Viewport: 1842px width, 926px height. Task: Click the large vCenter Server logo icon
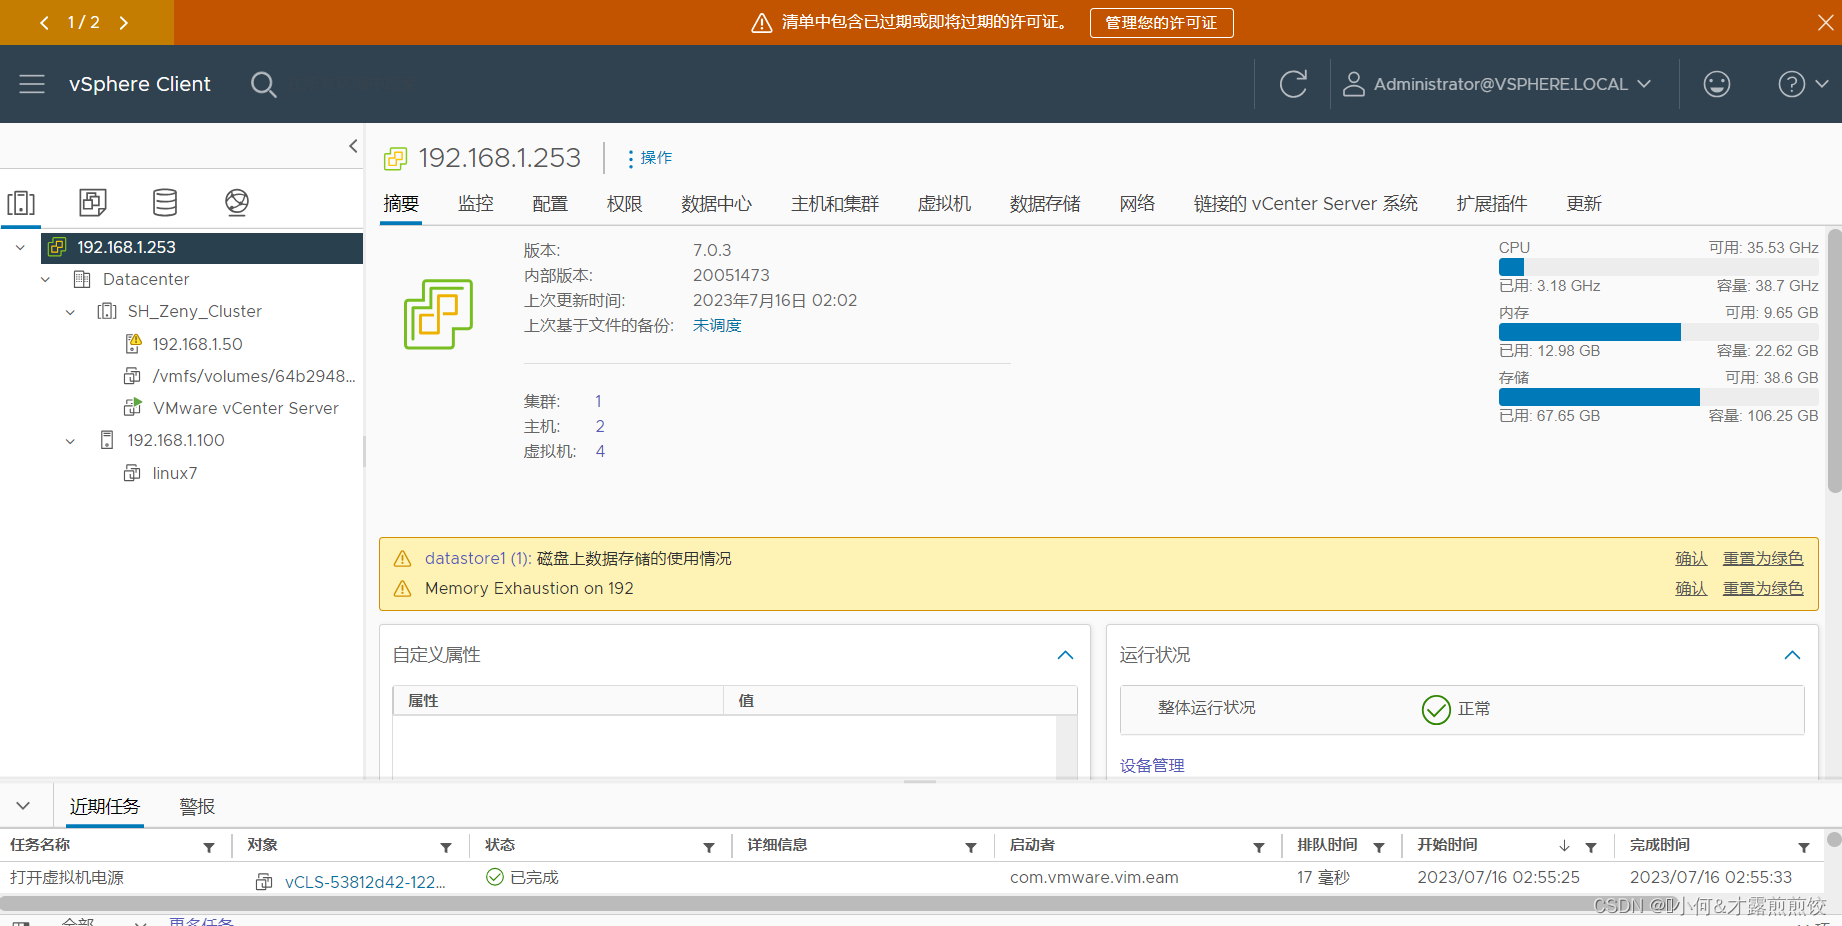pos(438,314)
